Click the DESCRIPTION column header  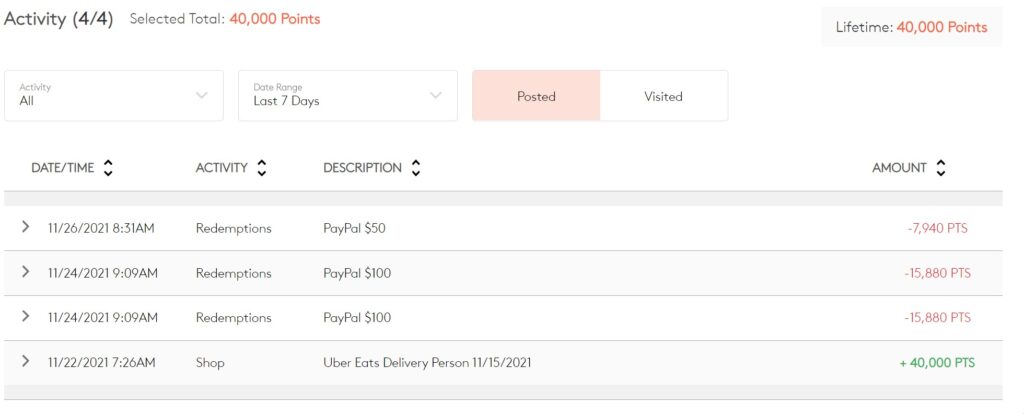pos(362,168)
